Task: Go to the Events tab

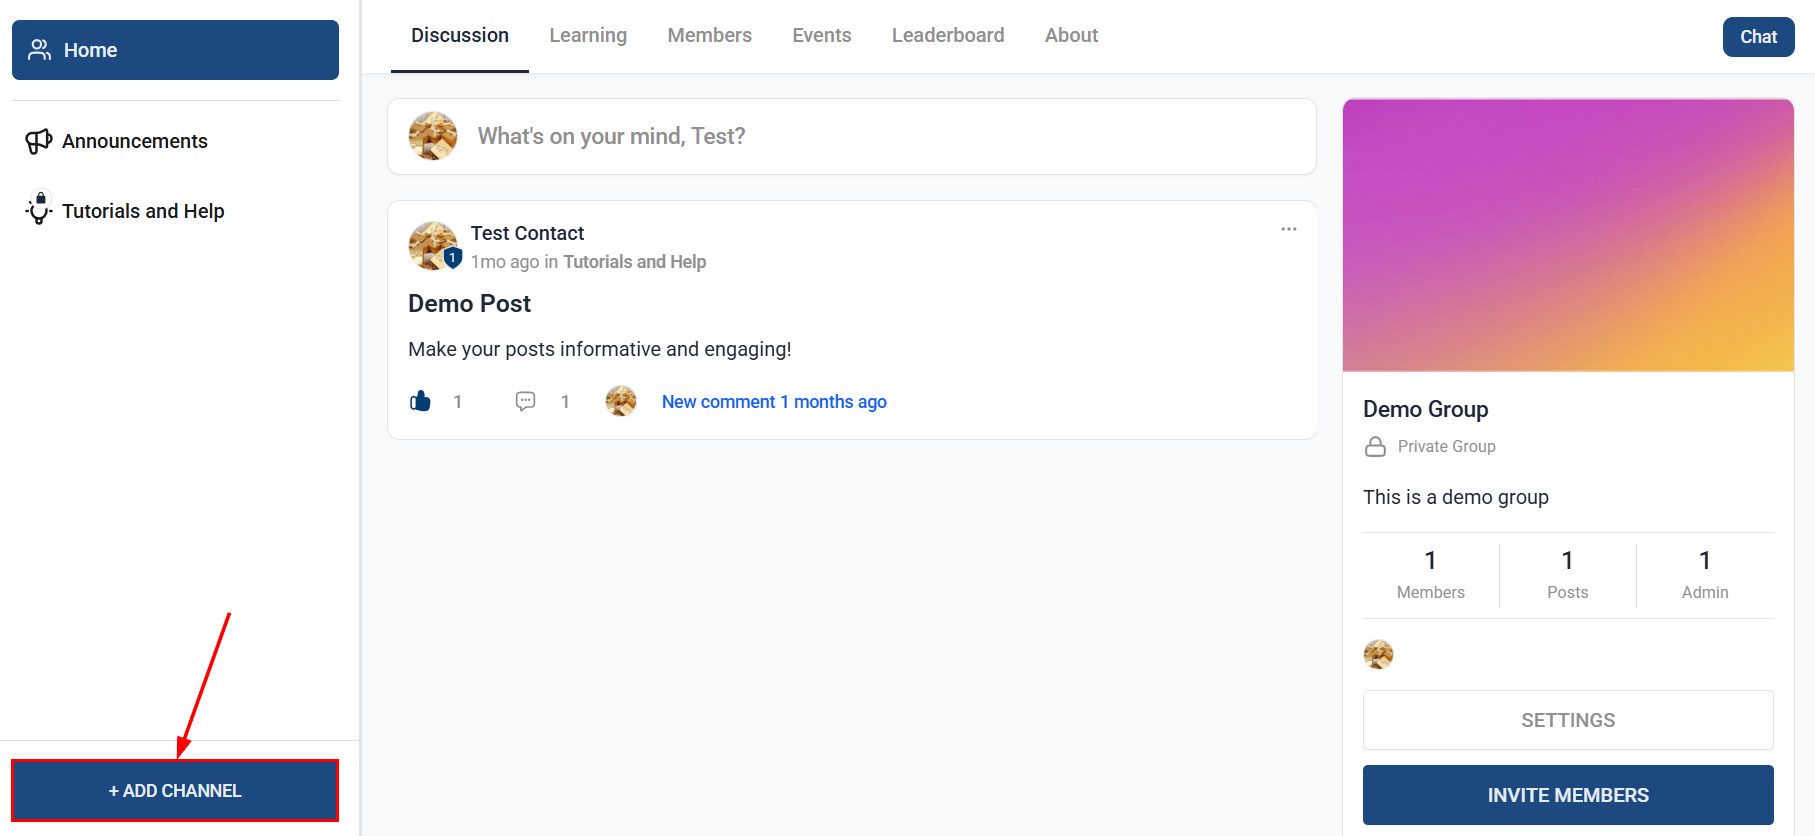Action: (x=822, y=35)
